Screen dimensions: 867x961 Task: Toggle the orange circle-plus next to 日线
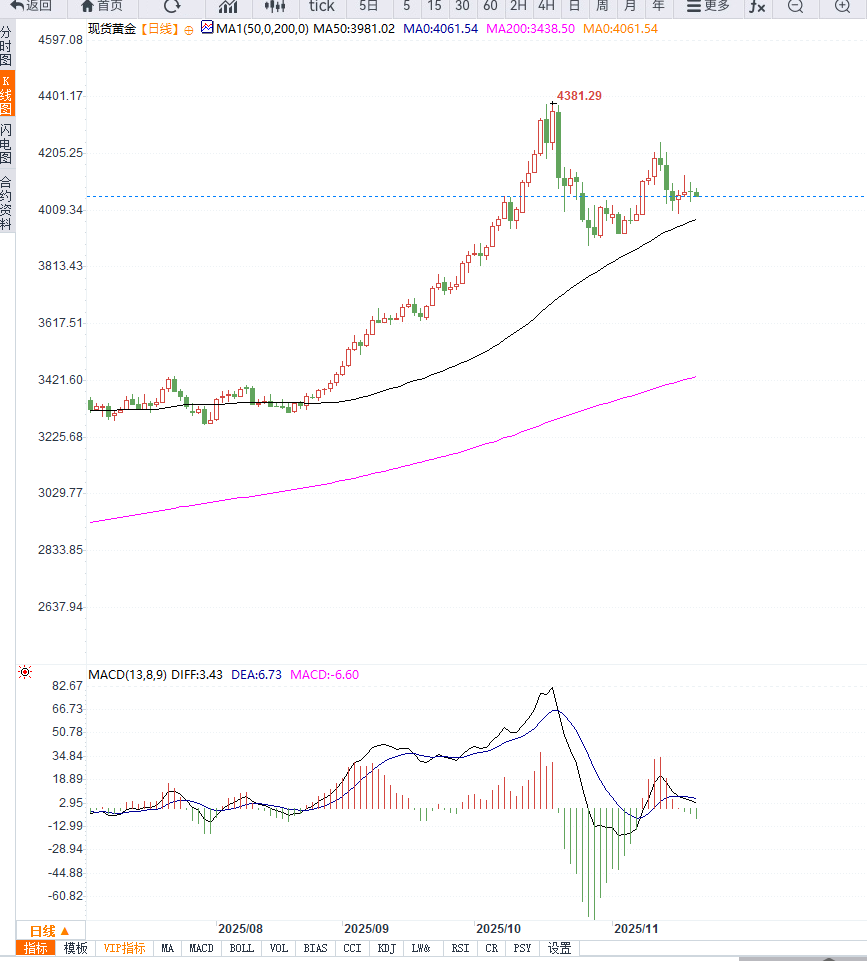pos(189,29)
